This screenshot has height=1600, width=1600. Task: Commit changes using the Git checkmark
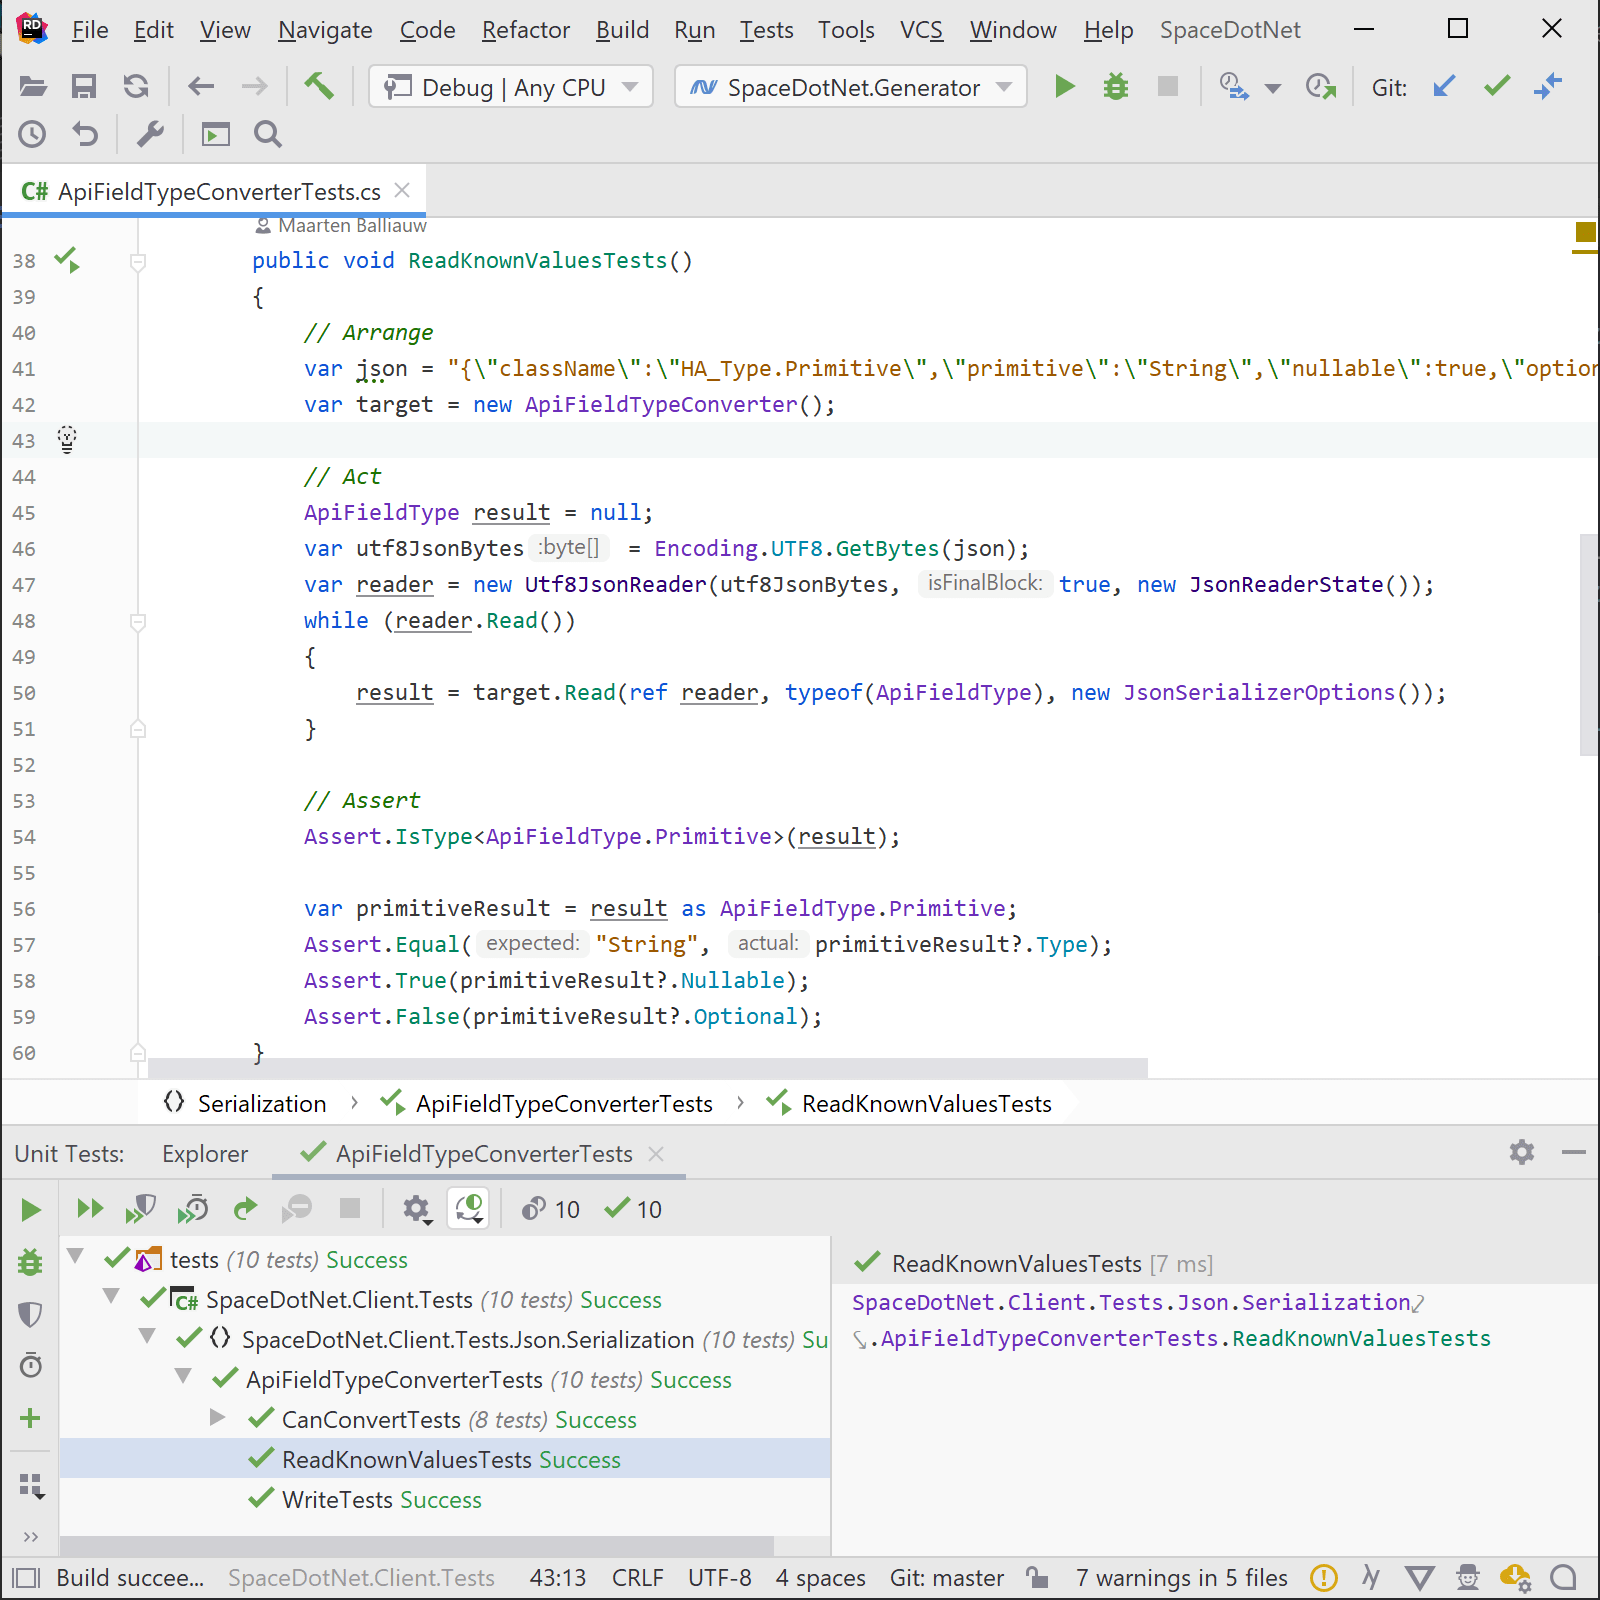(1495, 87)
